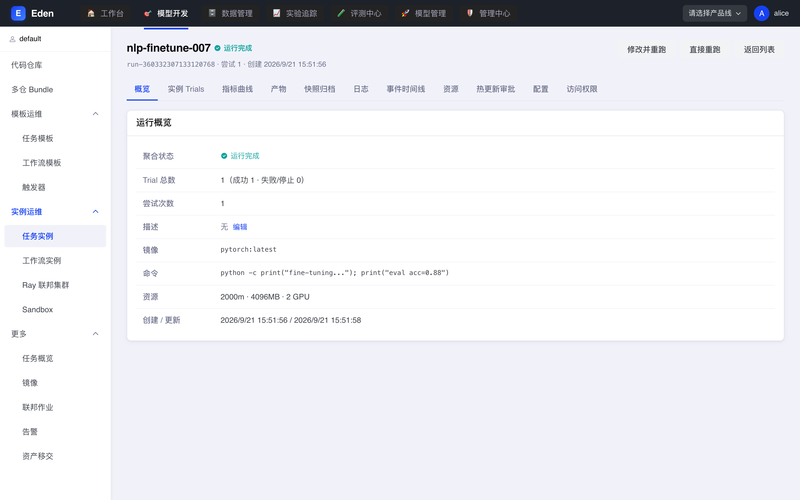Click the 模型管理 rocket icon

(405, 13)
